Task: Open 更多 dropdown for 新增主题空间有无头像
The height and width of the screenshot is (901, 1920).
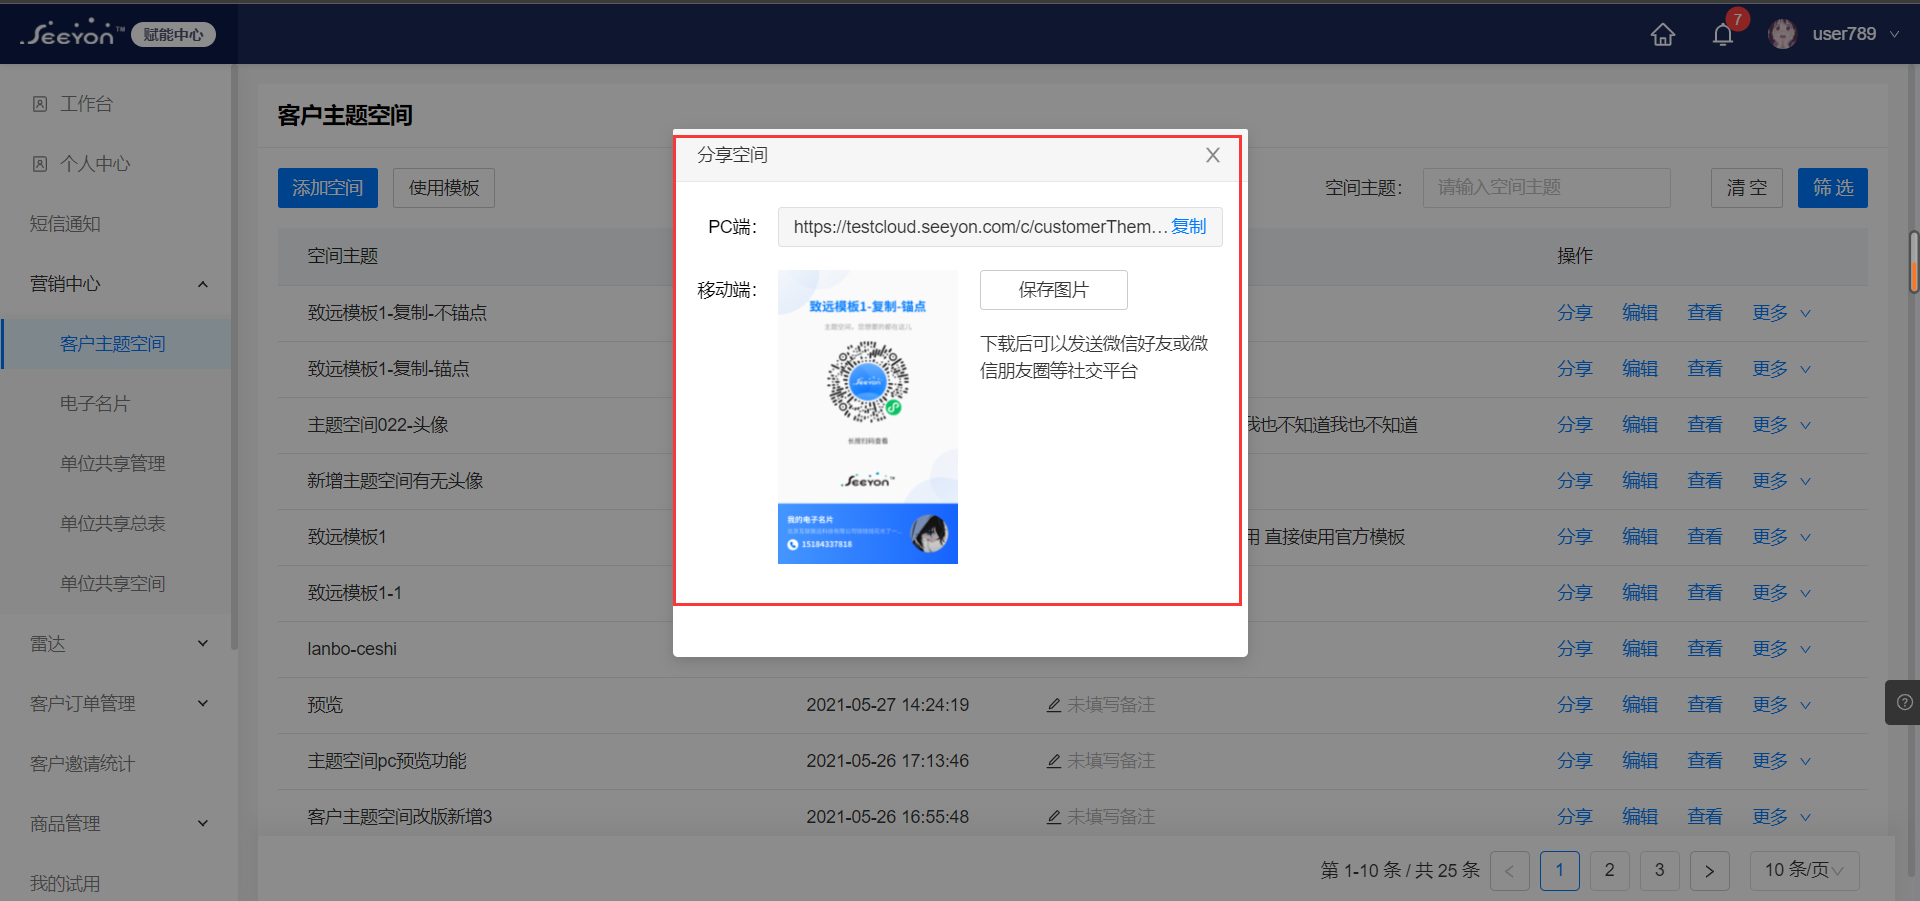Action: click(1781, 481)
